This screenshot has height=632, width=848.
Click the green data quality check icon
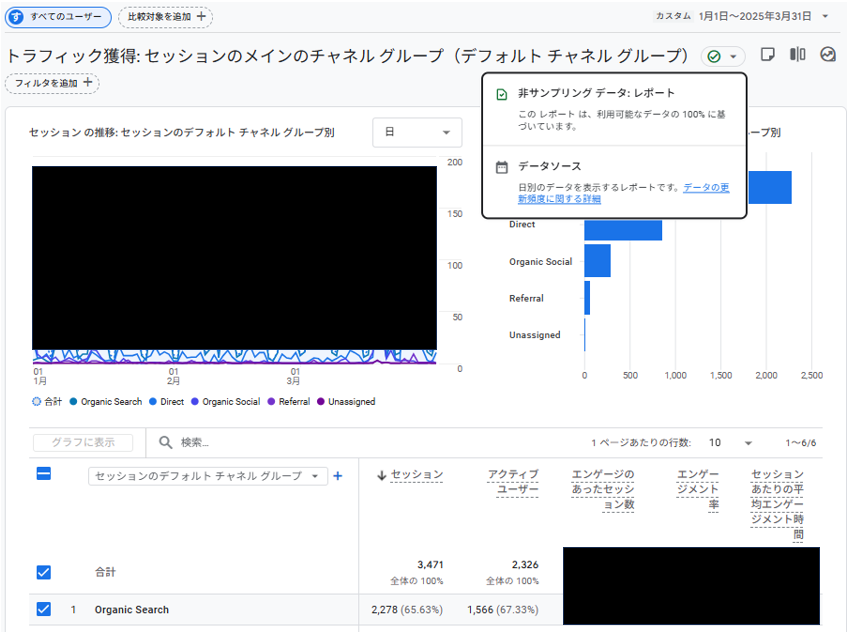(x=714, y=56)
